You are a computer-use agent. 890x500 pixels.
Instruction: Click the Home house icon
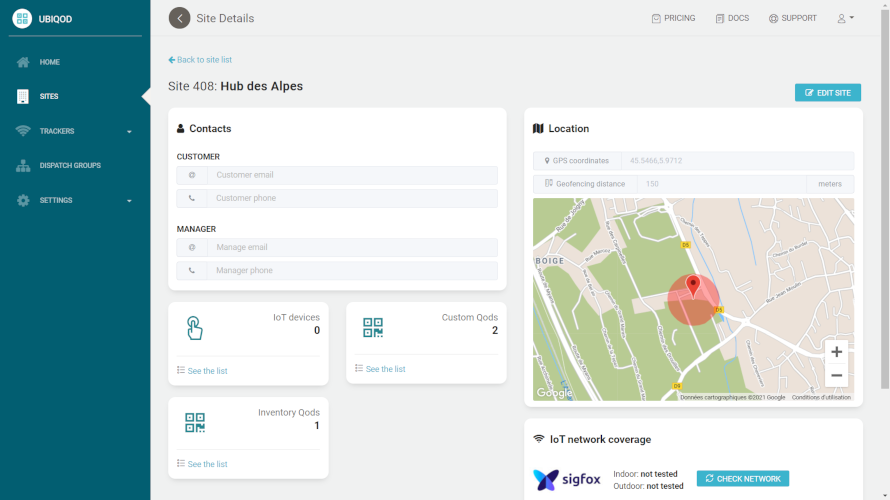click(x=23, y=62)
